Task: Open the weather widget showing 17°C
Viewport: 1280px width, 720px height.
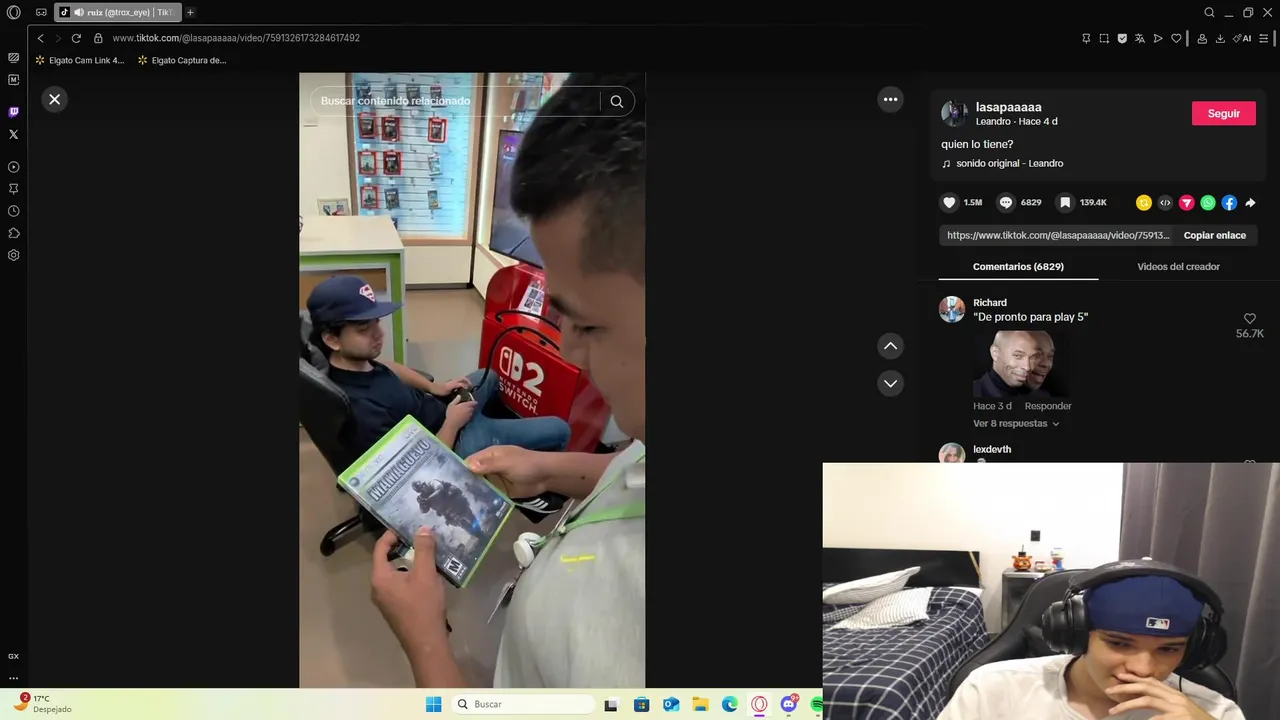Action: tap(43, 704)
